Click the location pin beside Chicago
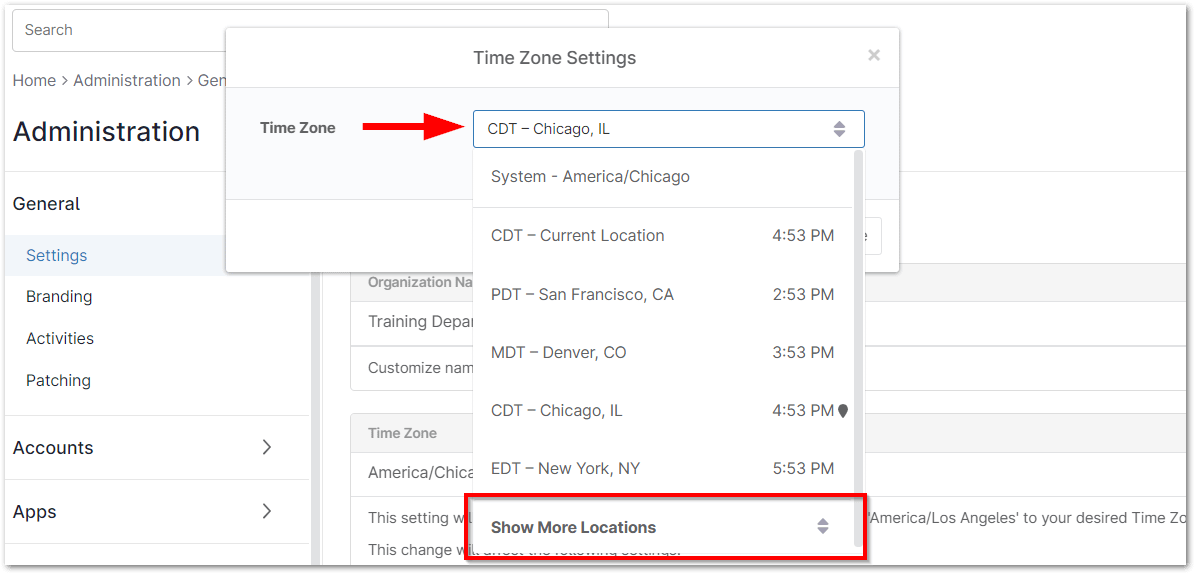The height and width of the screenshot is (574, 1195). coord(843,411)
